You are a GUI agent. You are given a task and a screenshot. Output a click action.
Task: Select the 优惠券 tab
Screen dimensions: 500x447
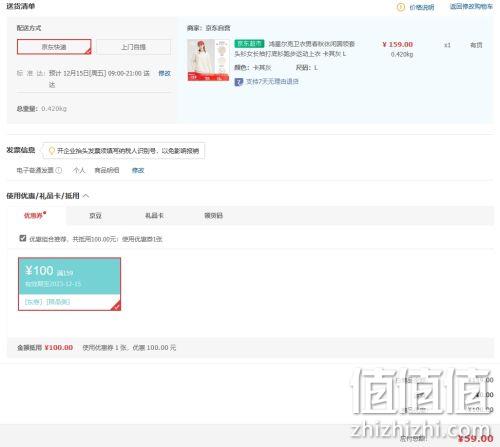35,215
